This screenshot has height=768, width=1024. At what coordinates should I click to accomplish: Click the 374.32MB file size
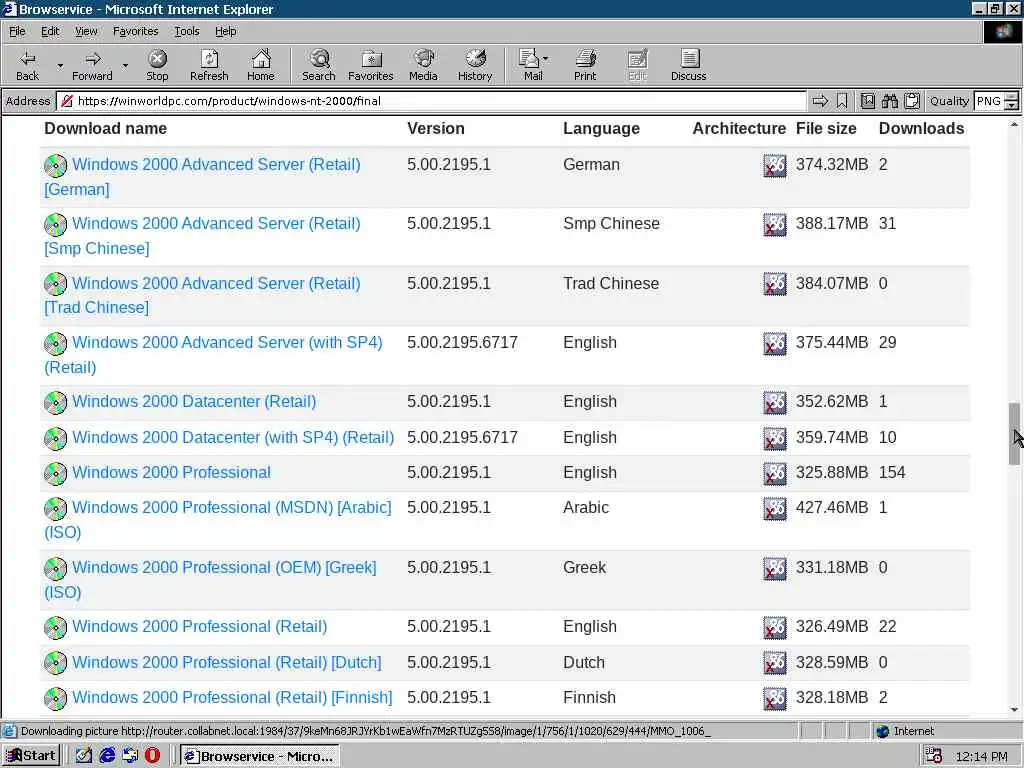click(832, 165)
